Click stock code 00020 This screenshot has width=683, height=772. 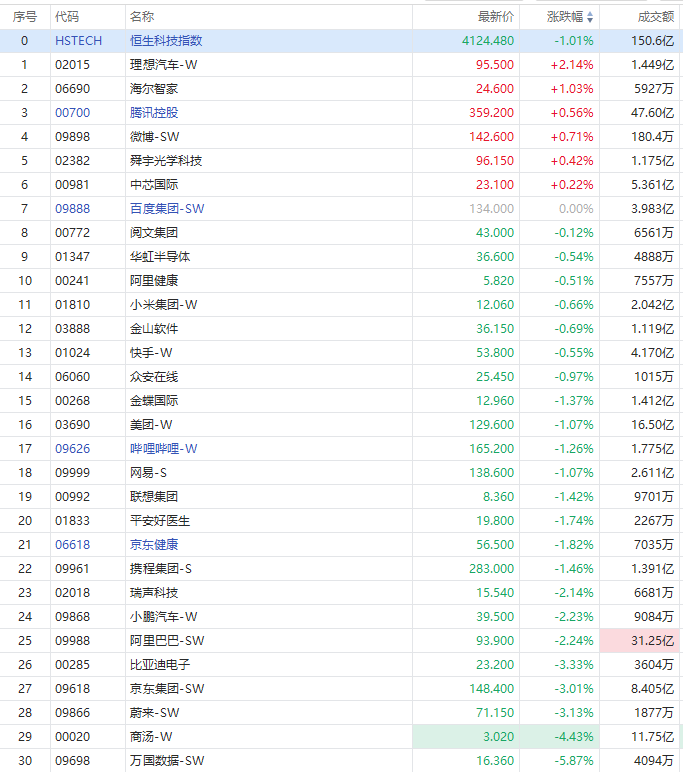(72, 737)
